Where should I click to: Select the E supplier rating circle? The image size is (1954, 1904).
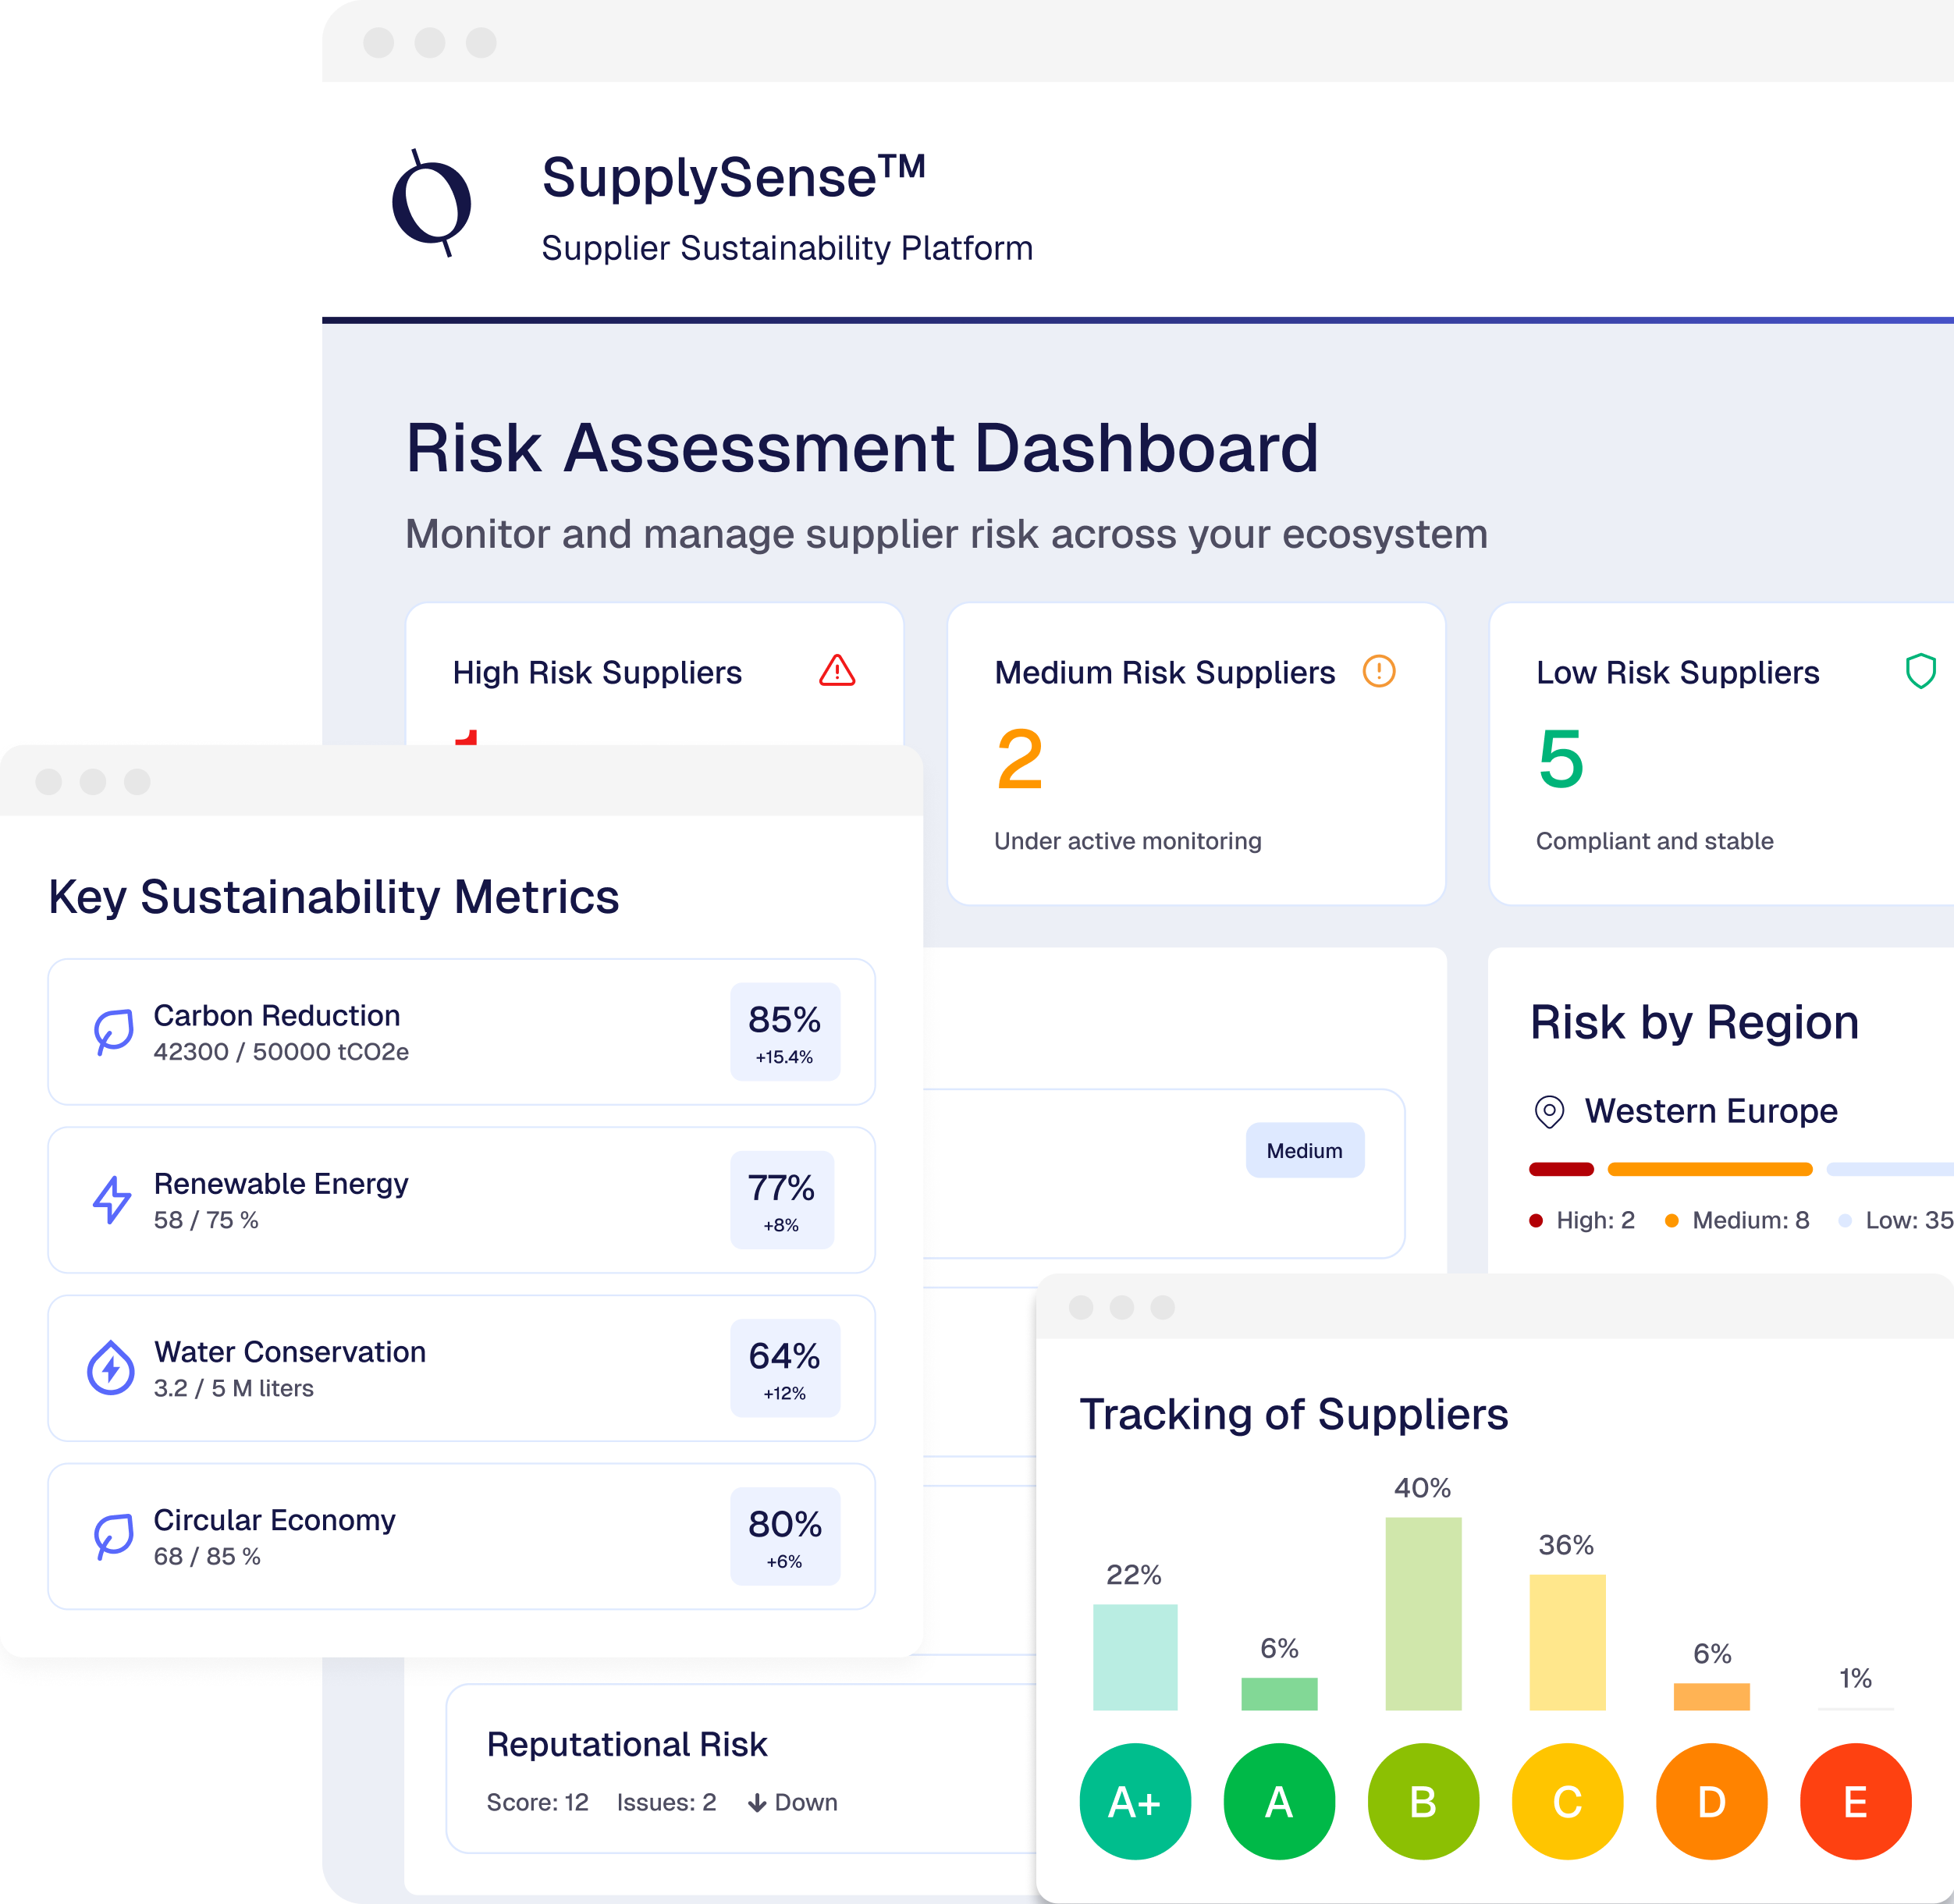[x=1855, y=1802]
